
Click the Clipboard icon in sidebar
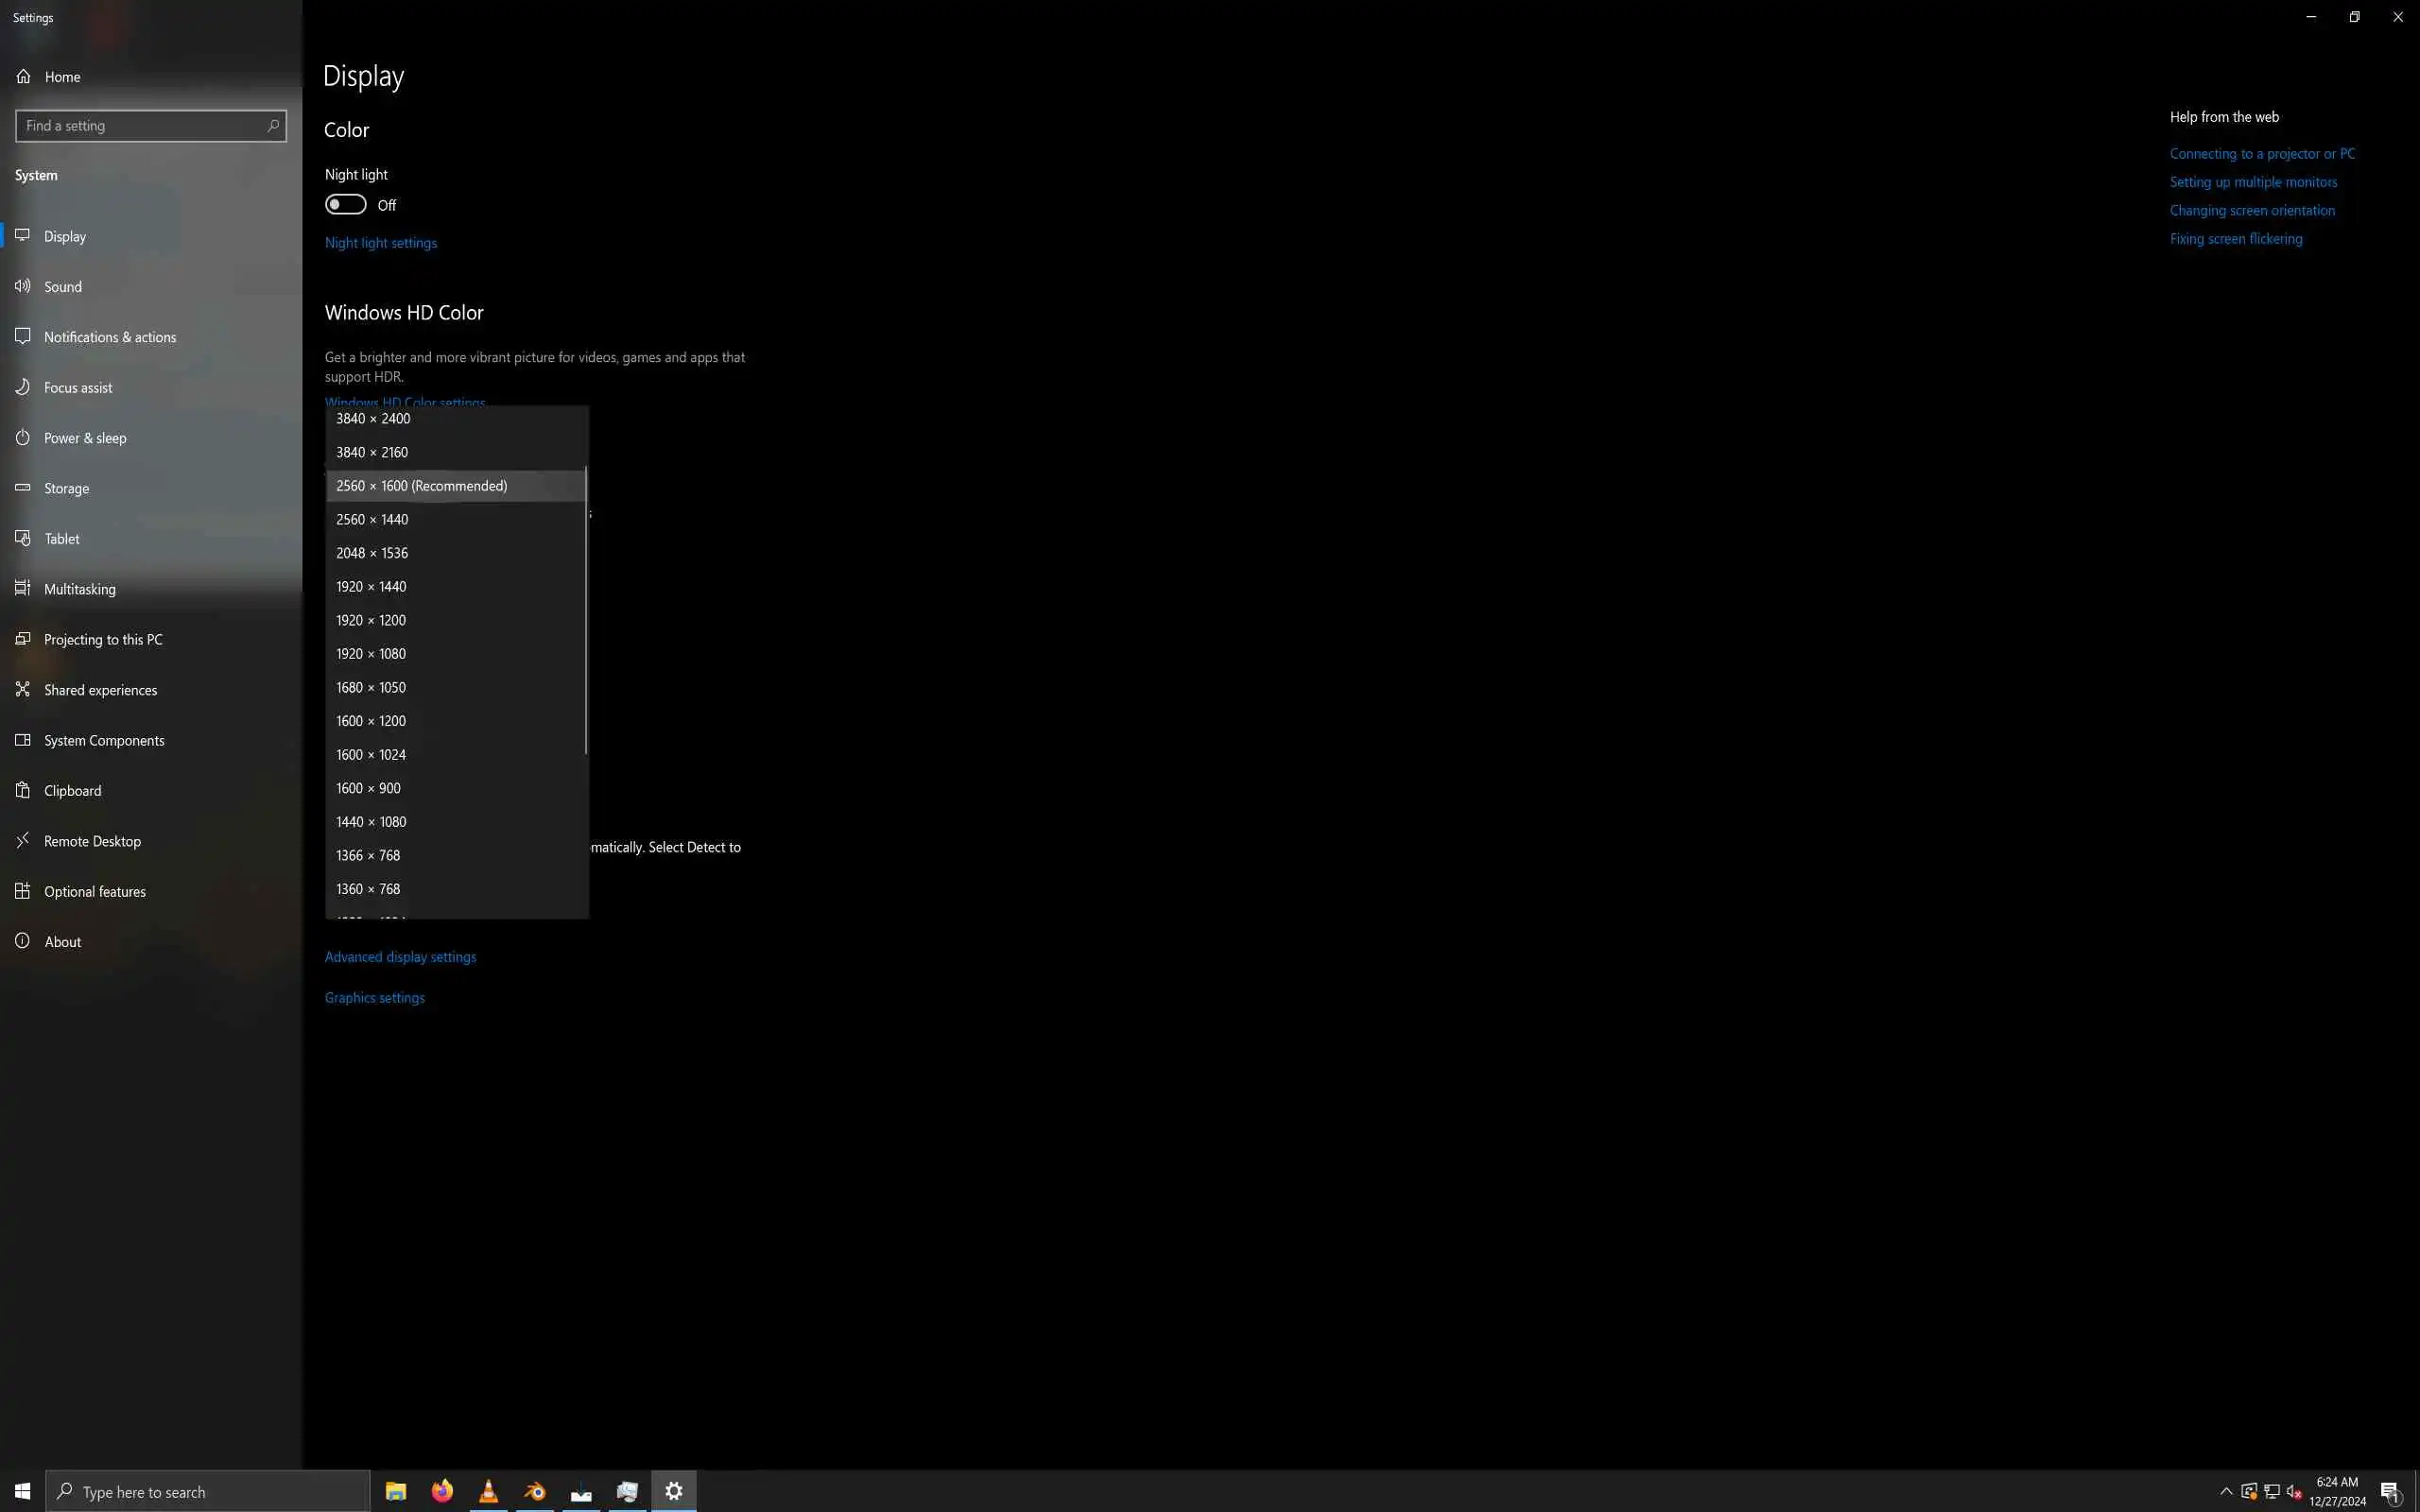(22, 790)
